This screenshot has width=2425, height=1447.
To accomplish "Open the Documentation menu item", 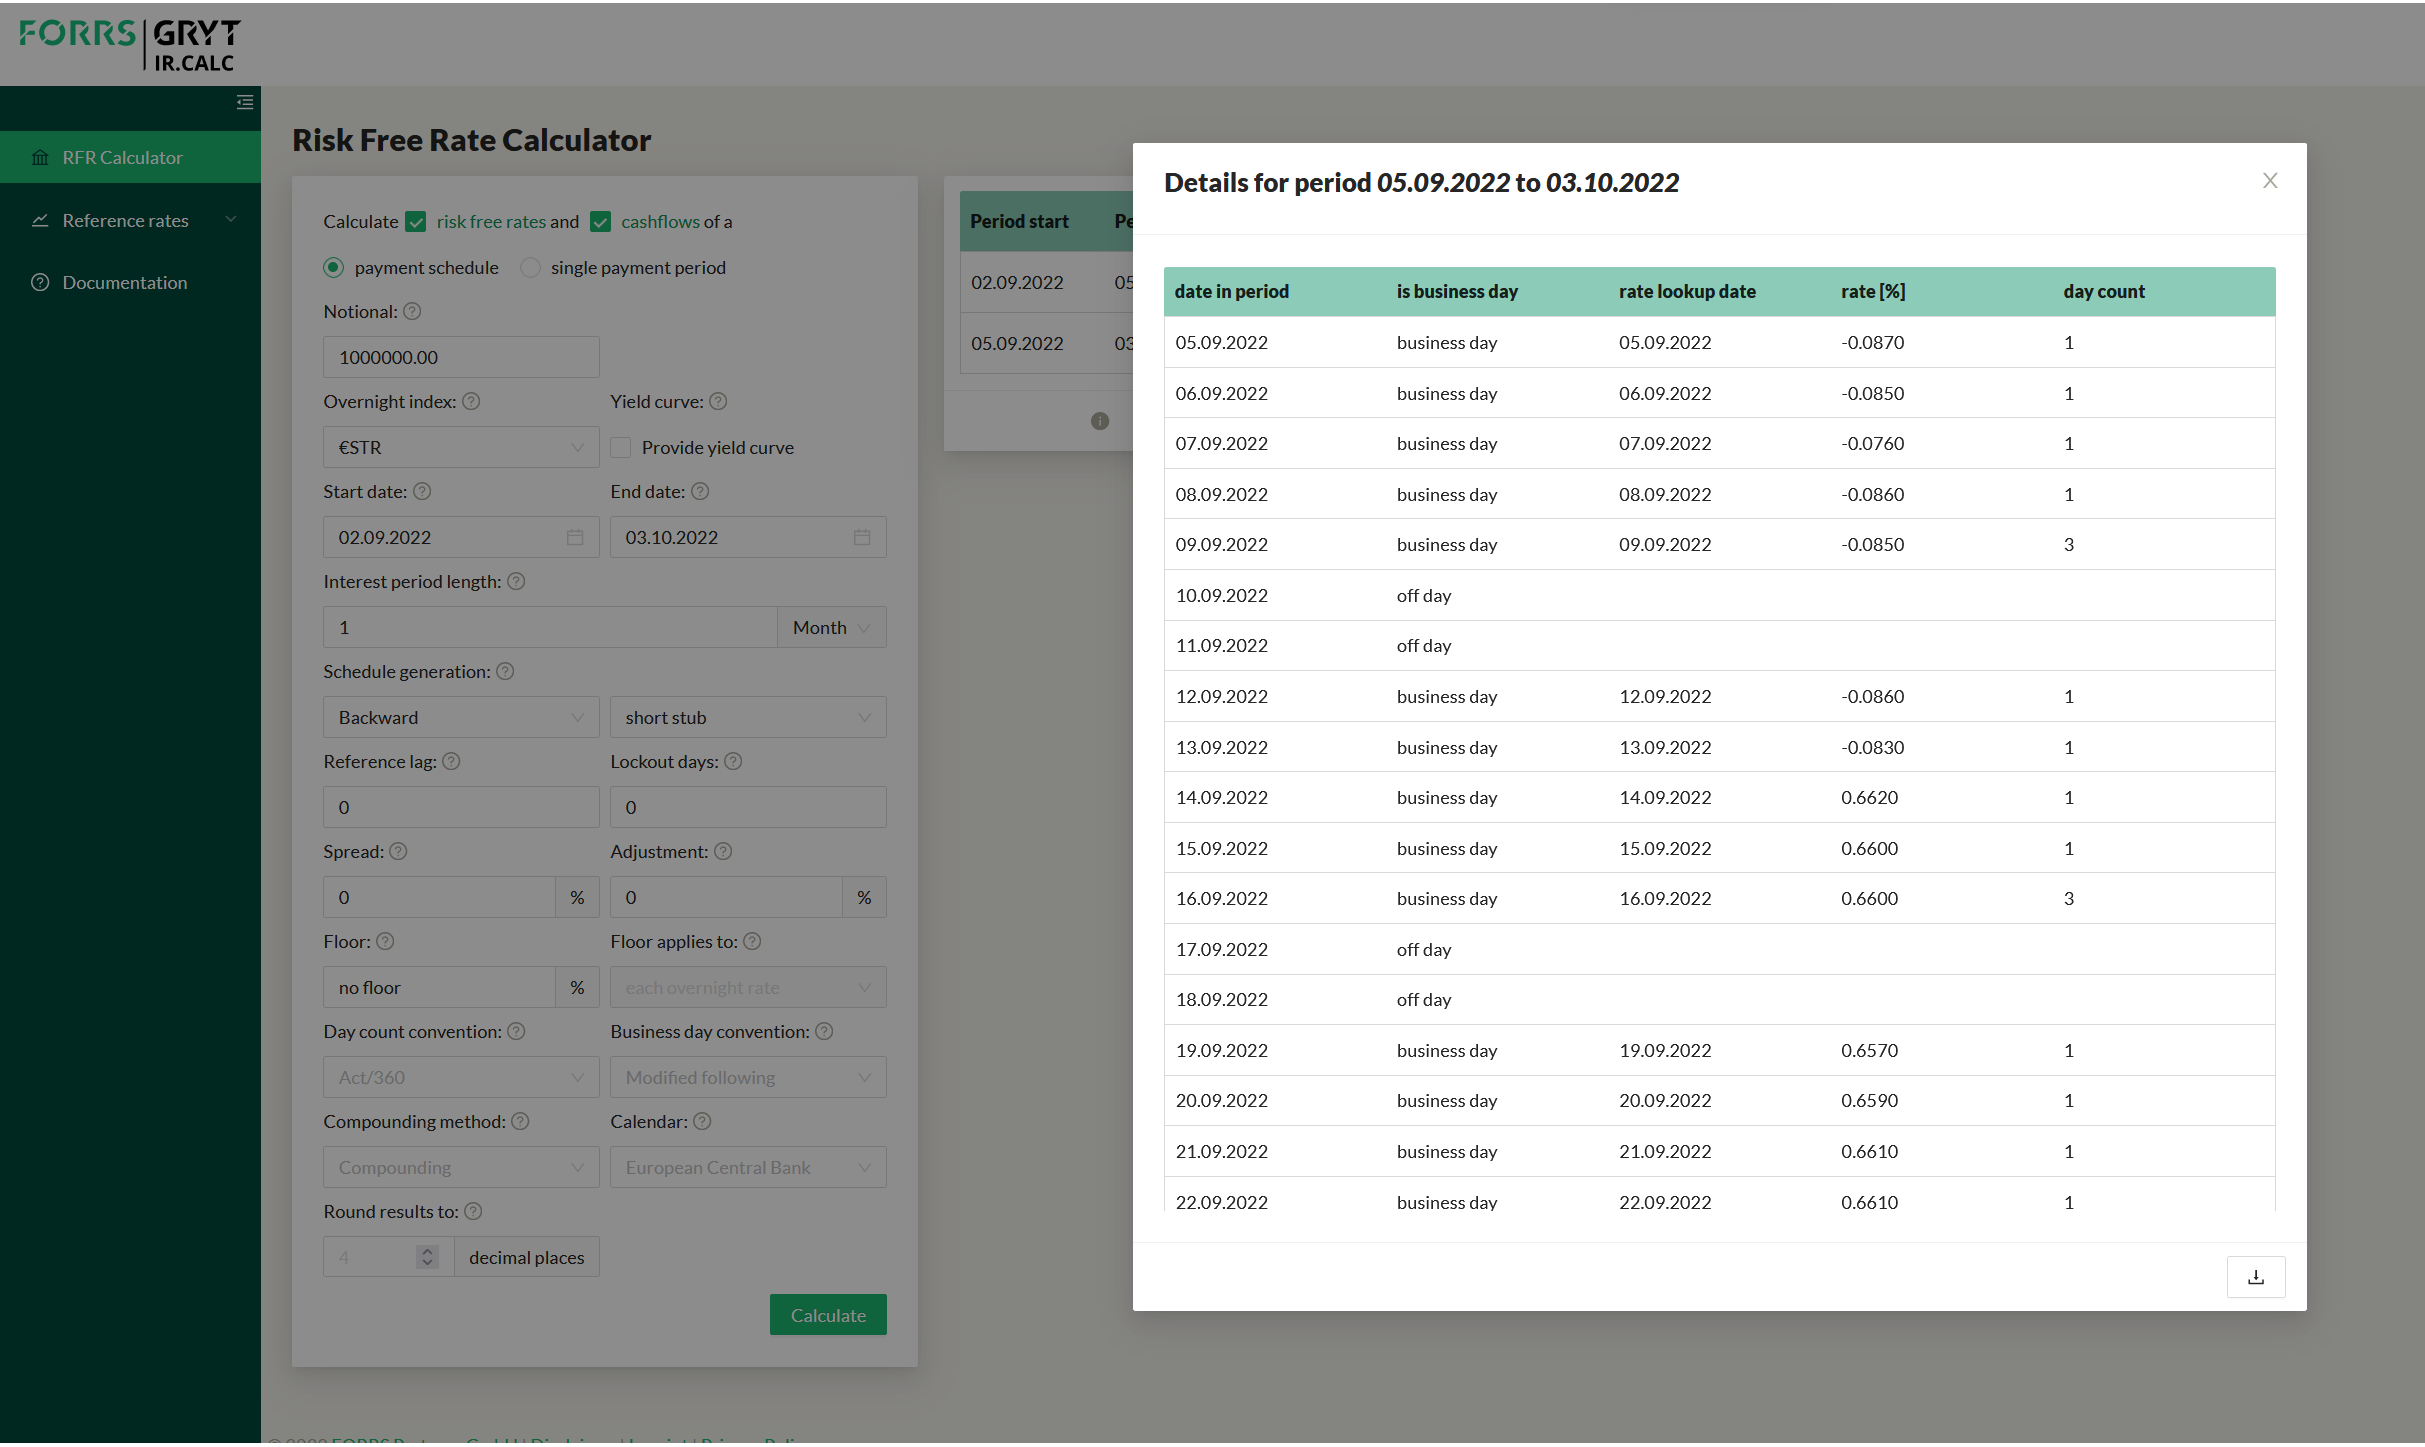I will coord(130,282).
